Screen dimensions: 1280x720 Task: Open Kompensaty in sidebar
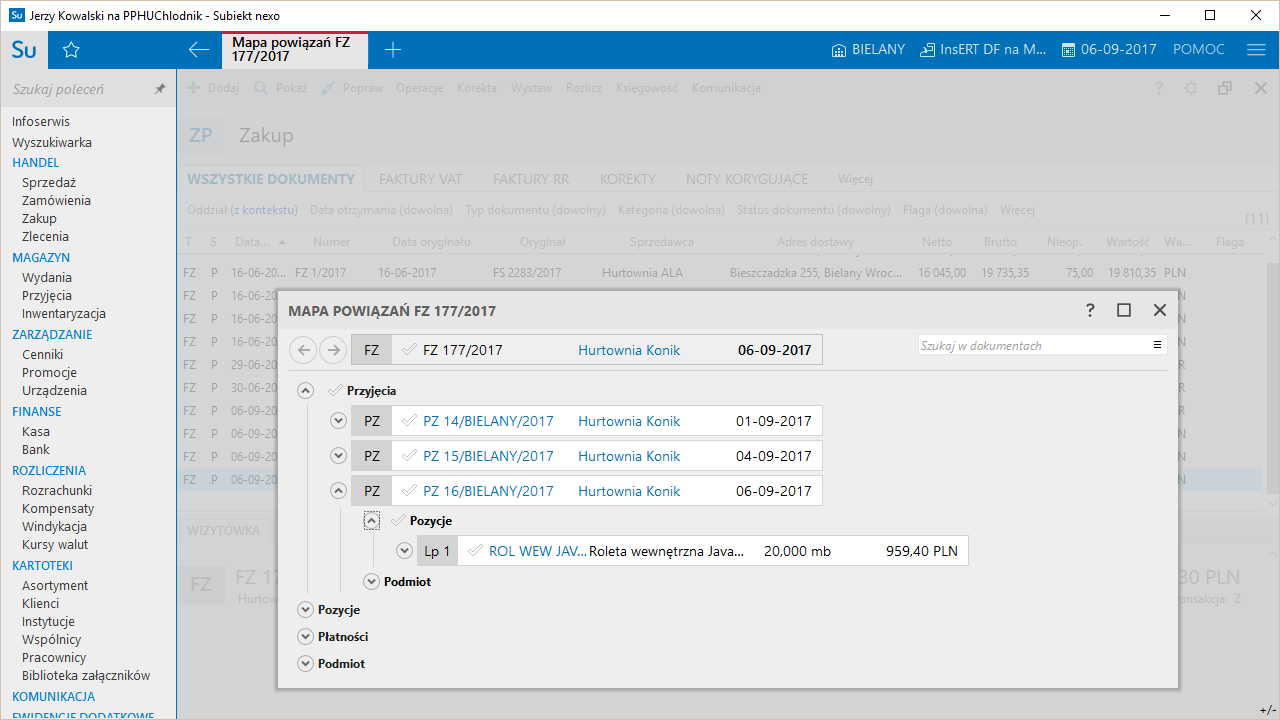(x=58, y=508)
